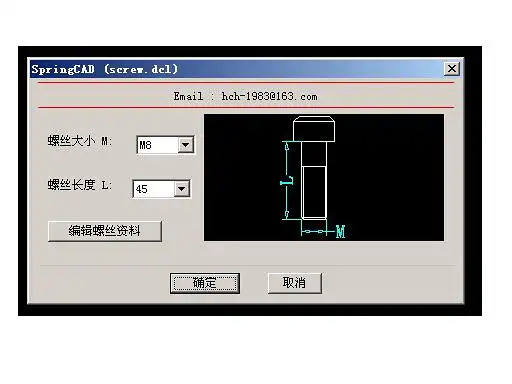Click the threaded lower section of the screw drawing
The height and width of the screenshot is (384, 512).
314,193
